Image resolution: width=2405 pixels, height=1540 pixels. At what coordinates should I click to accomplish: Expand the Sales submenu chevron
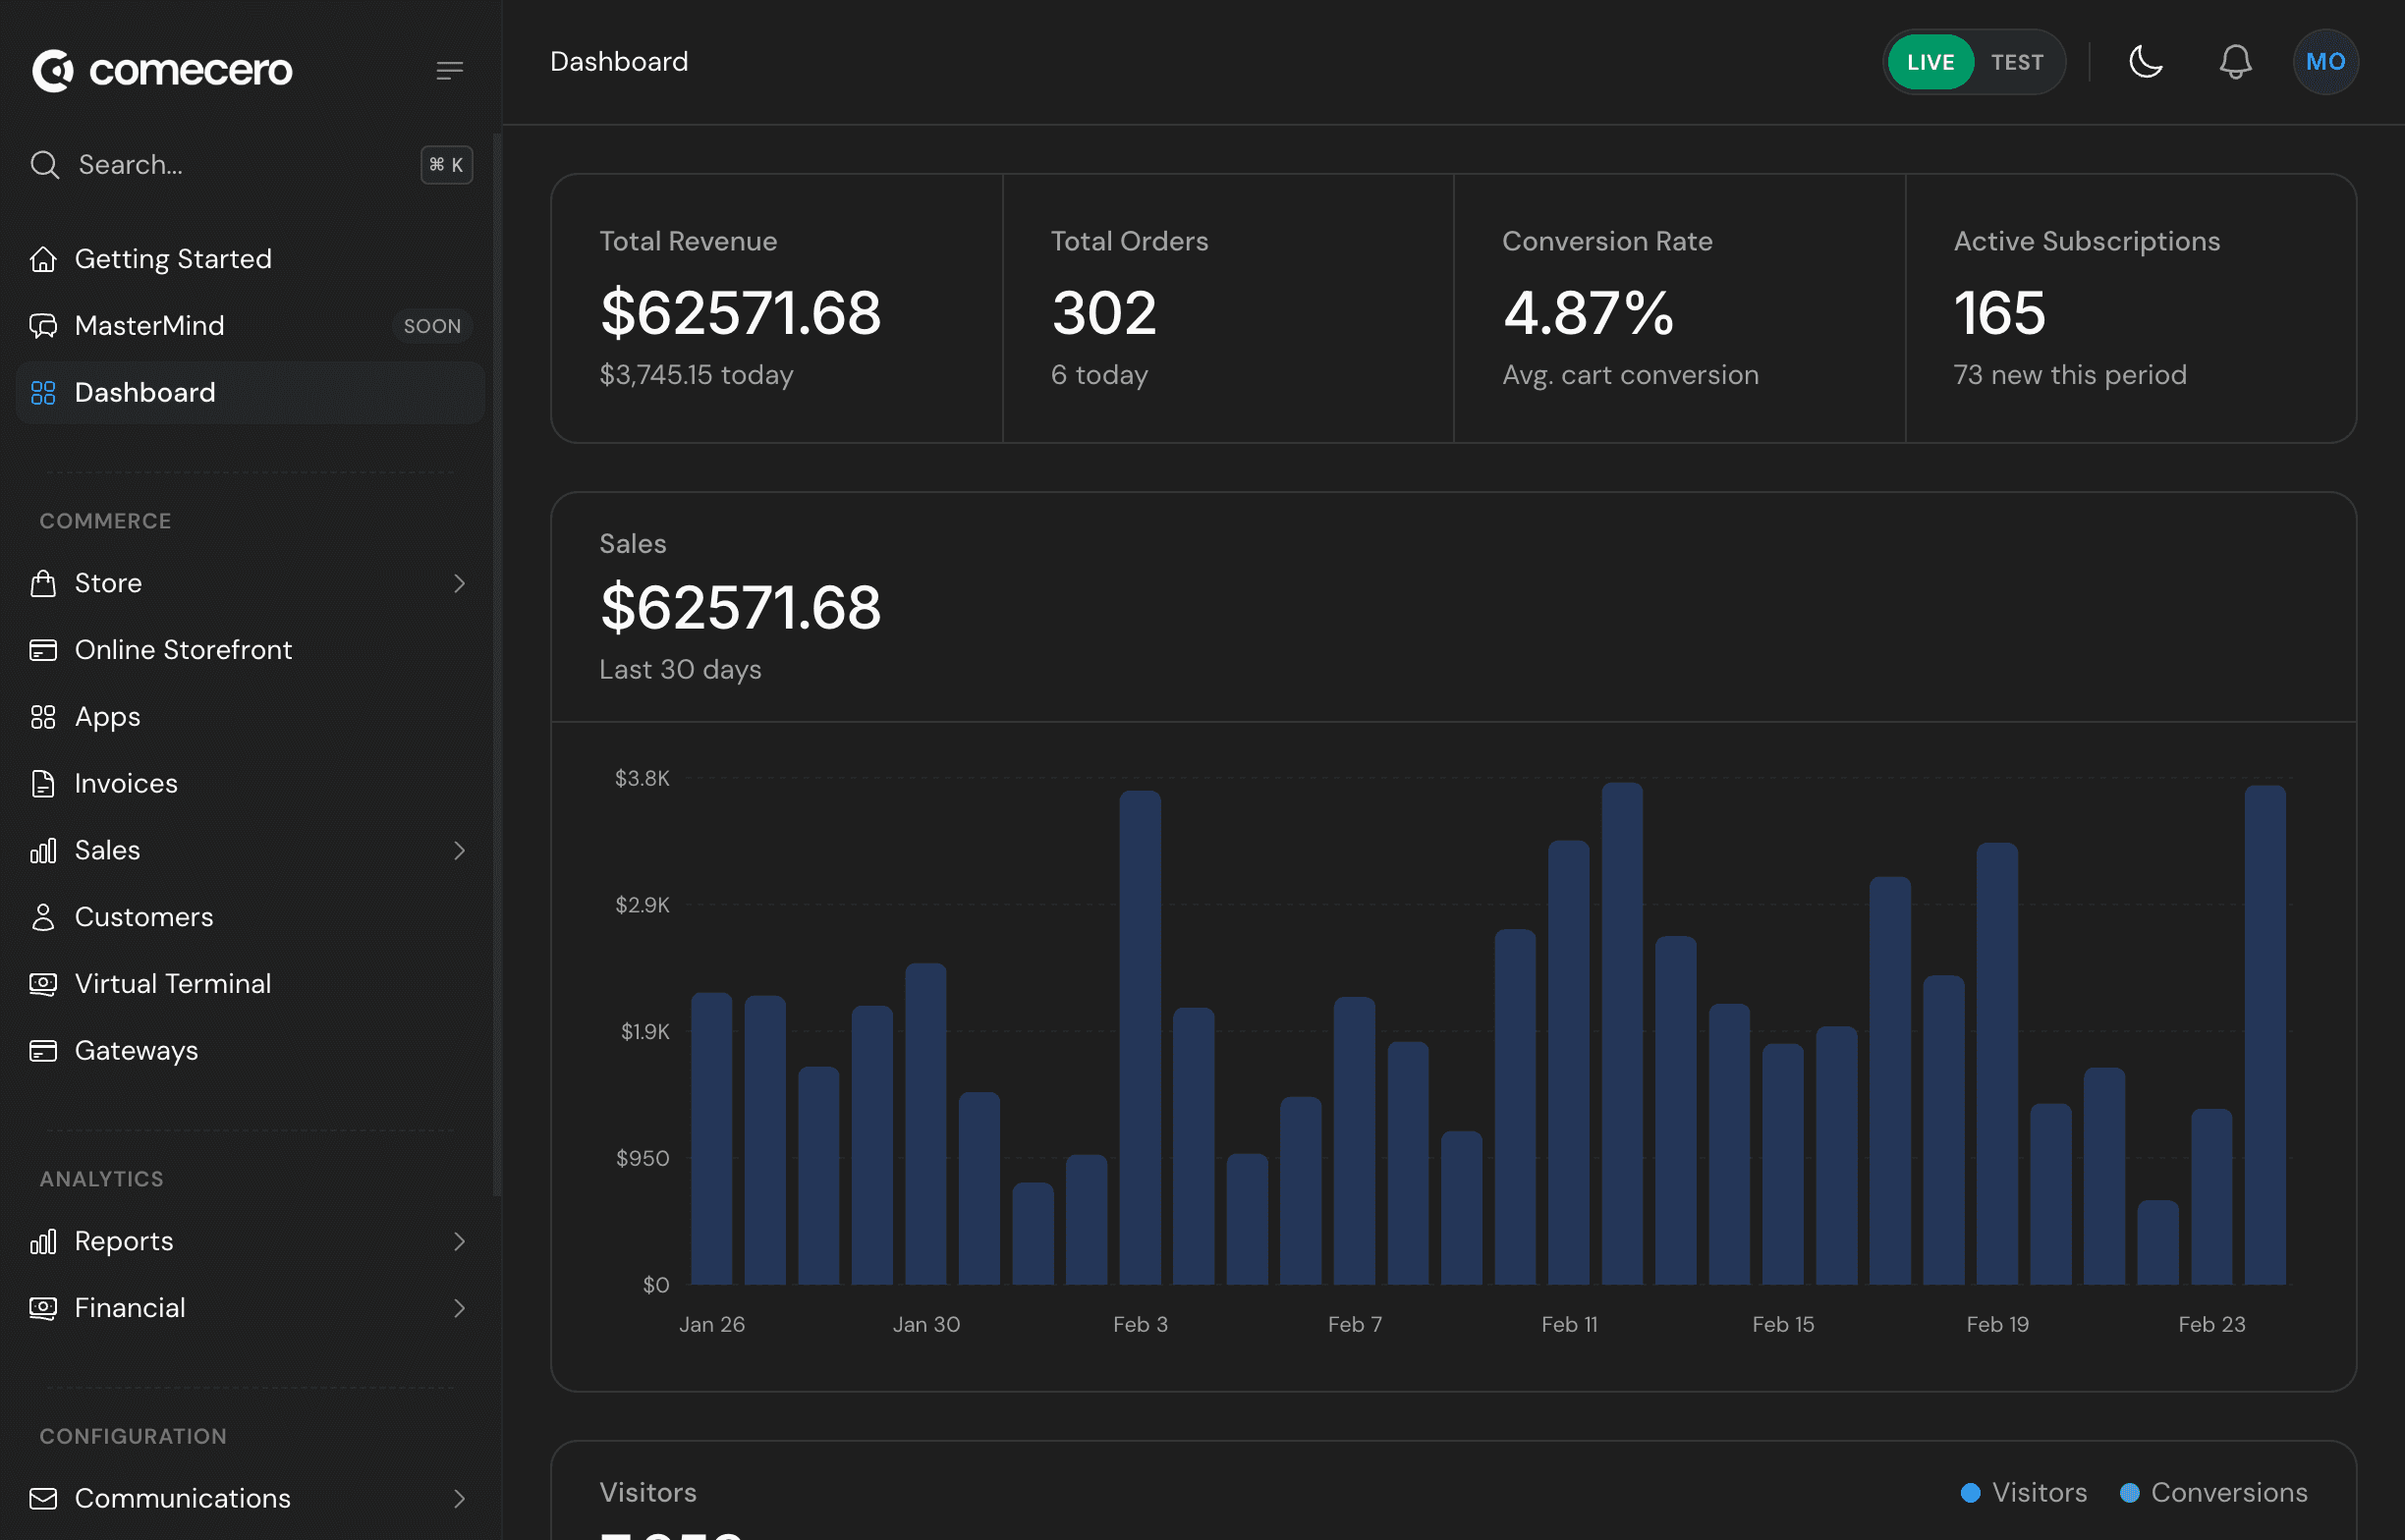(459, 850)
